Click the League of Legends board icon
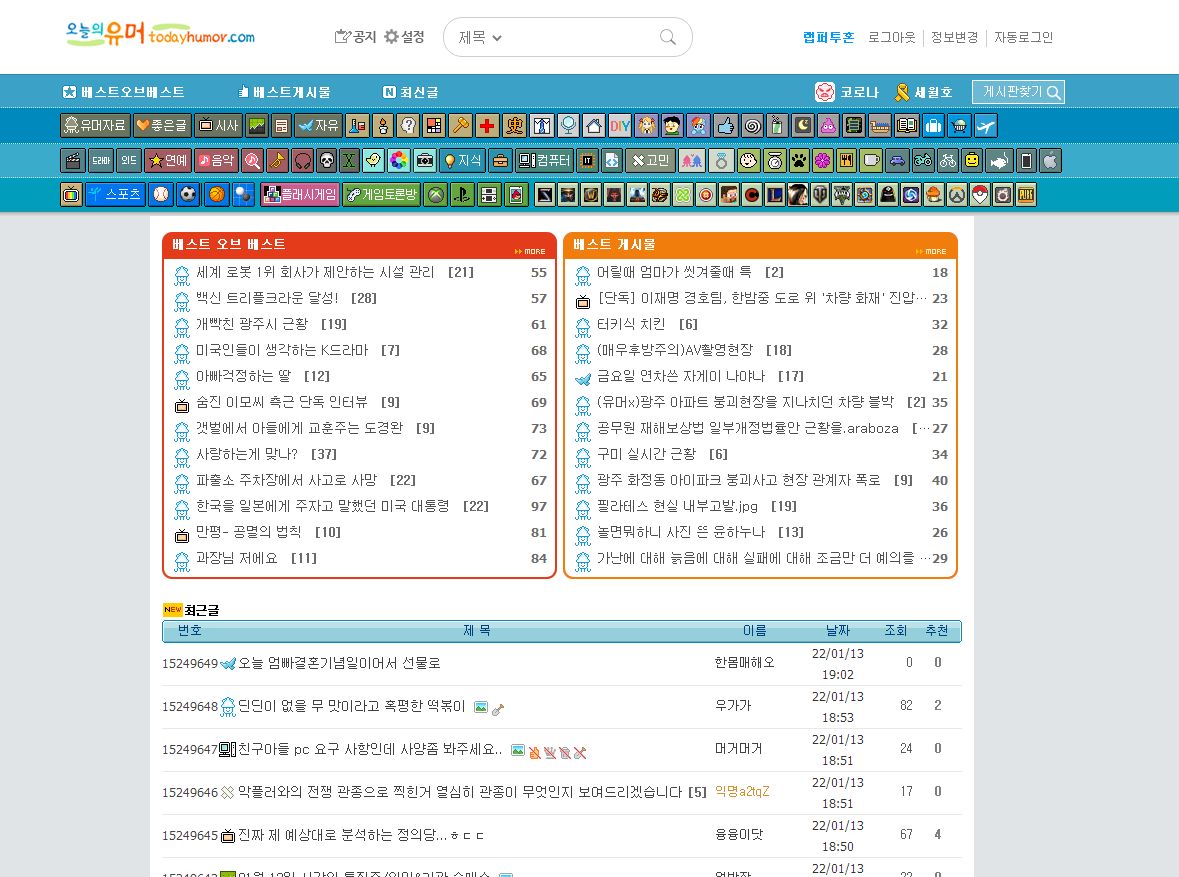Image resolution: width=1179 pixels, height=877 pixels. coord(774,194)
